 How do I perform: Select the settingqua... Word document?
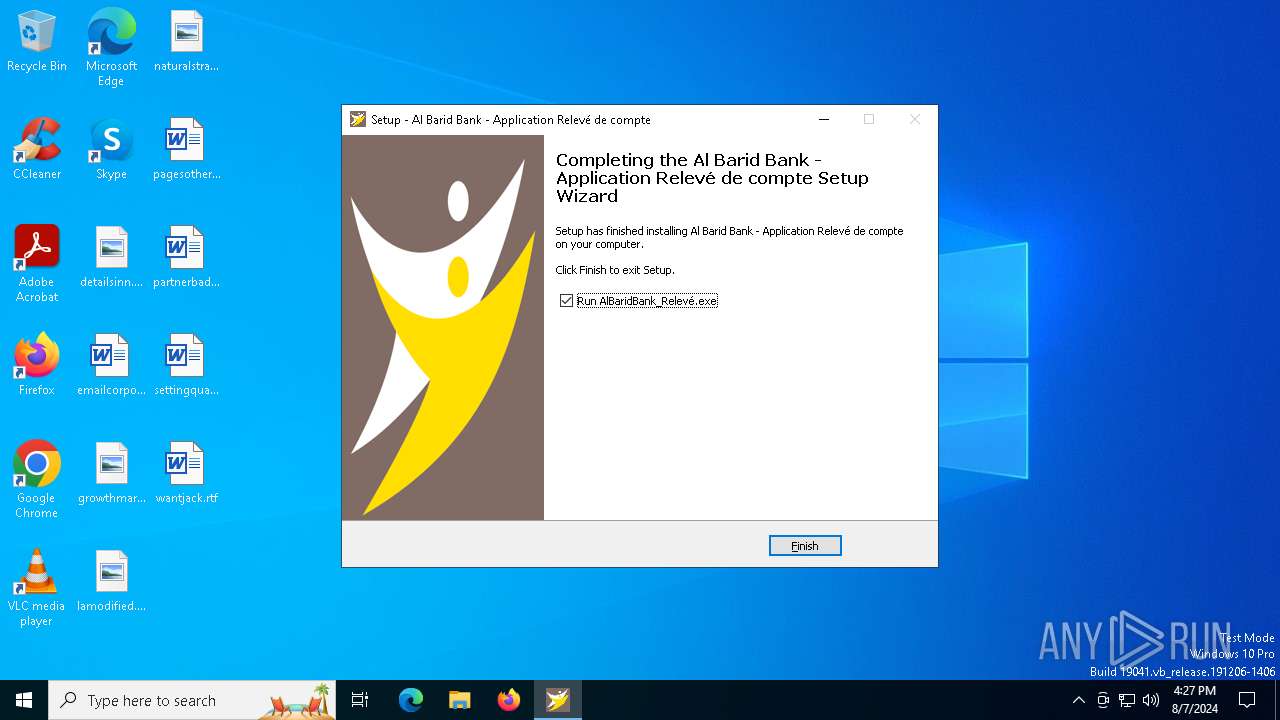186,366
